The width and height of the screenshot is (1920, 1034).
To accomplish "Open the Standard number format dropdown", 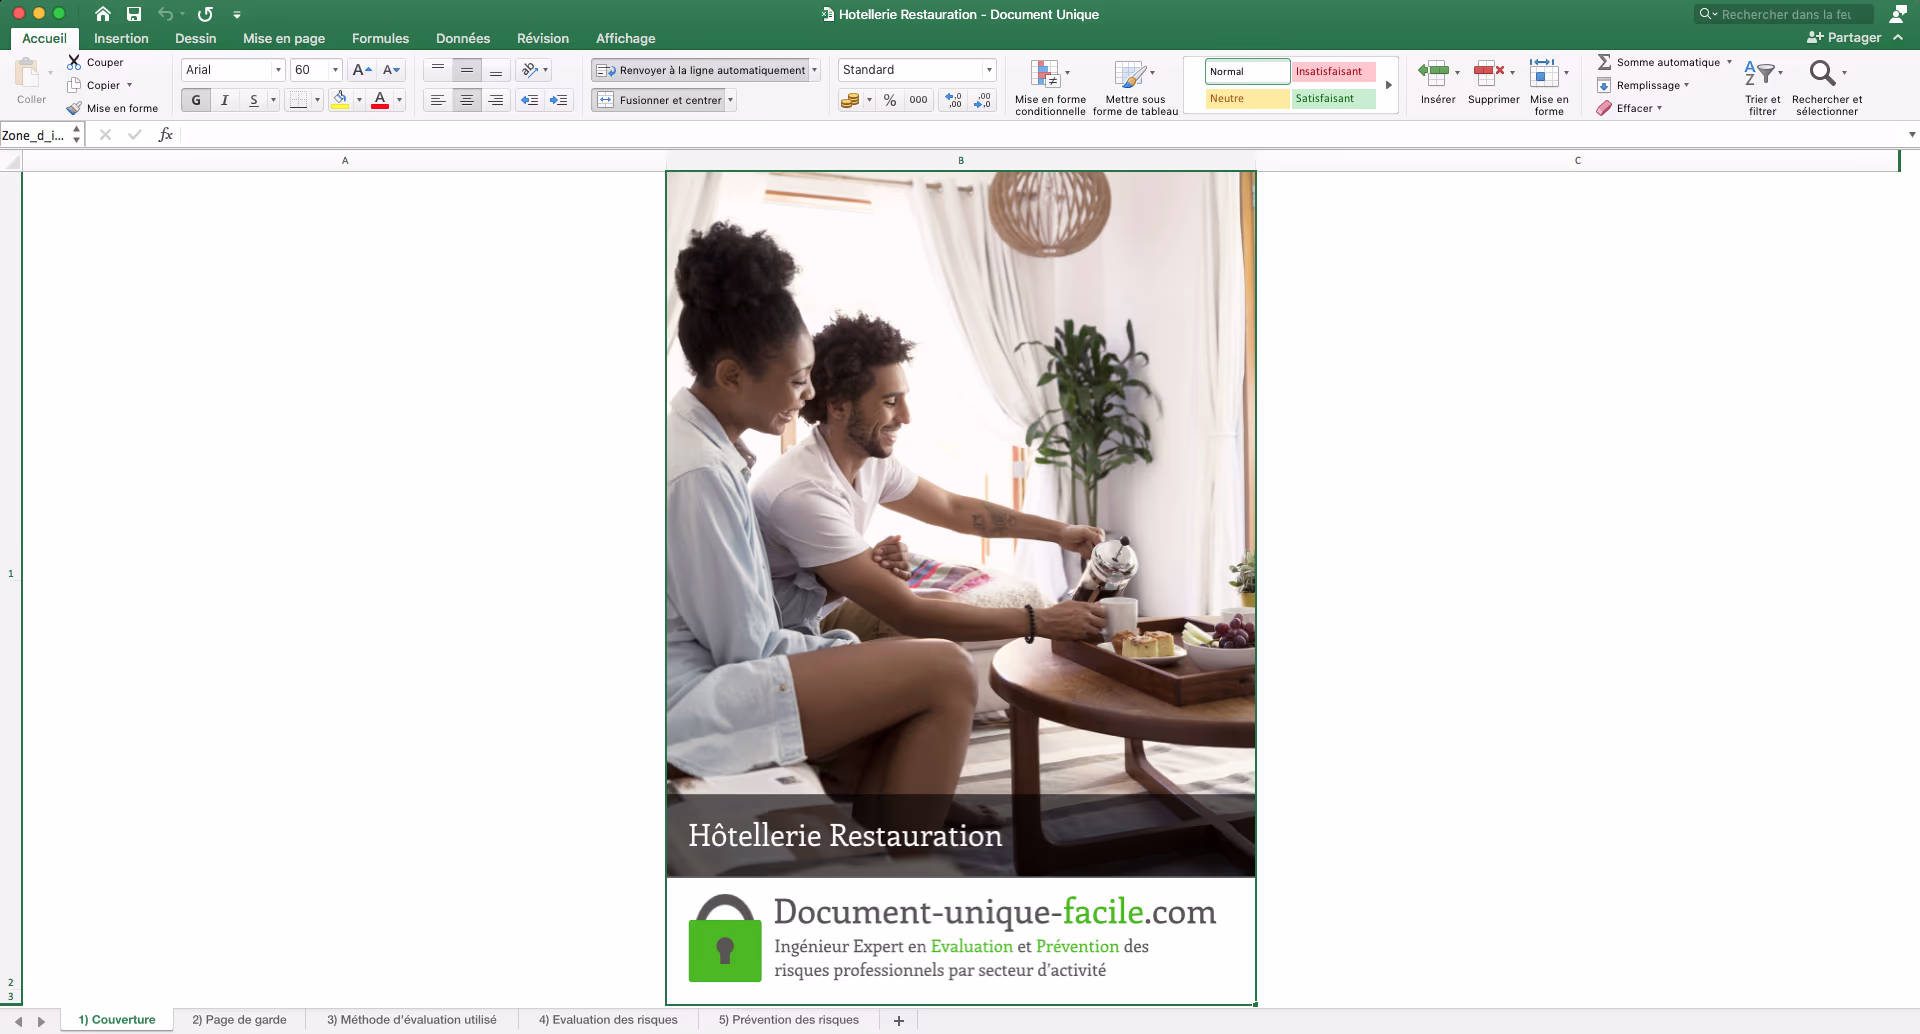I will [x=989, y=70].
